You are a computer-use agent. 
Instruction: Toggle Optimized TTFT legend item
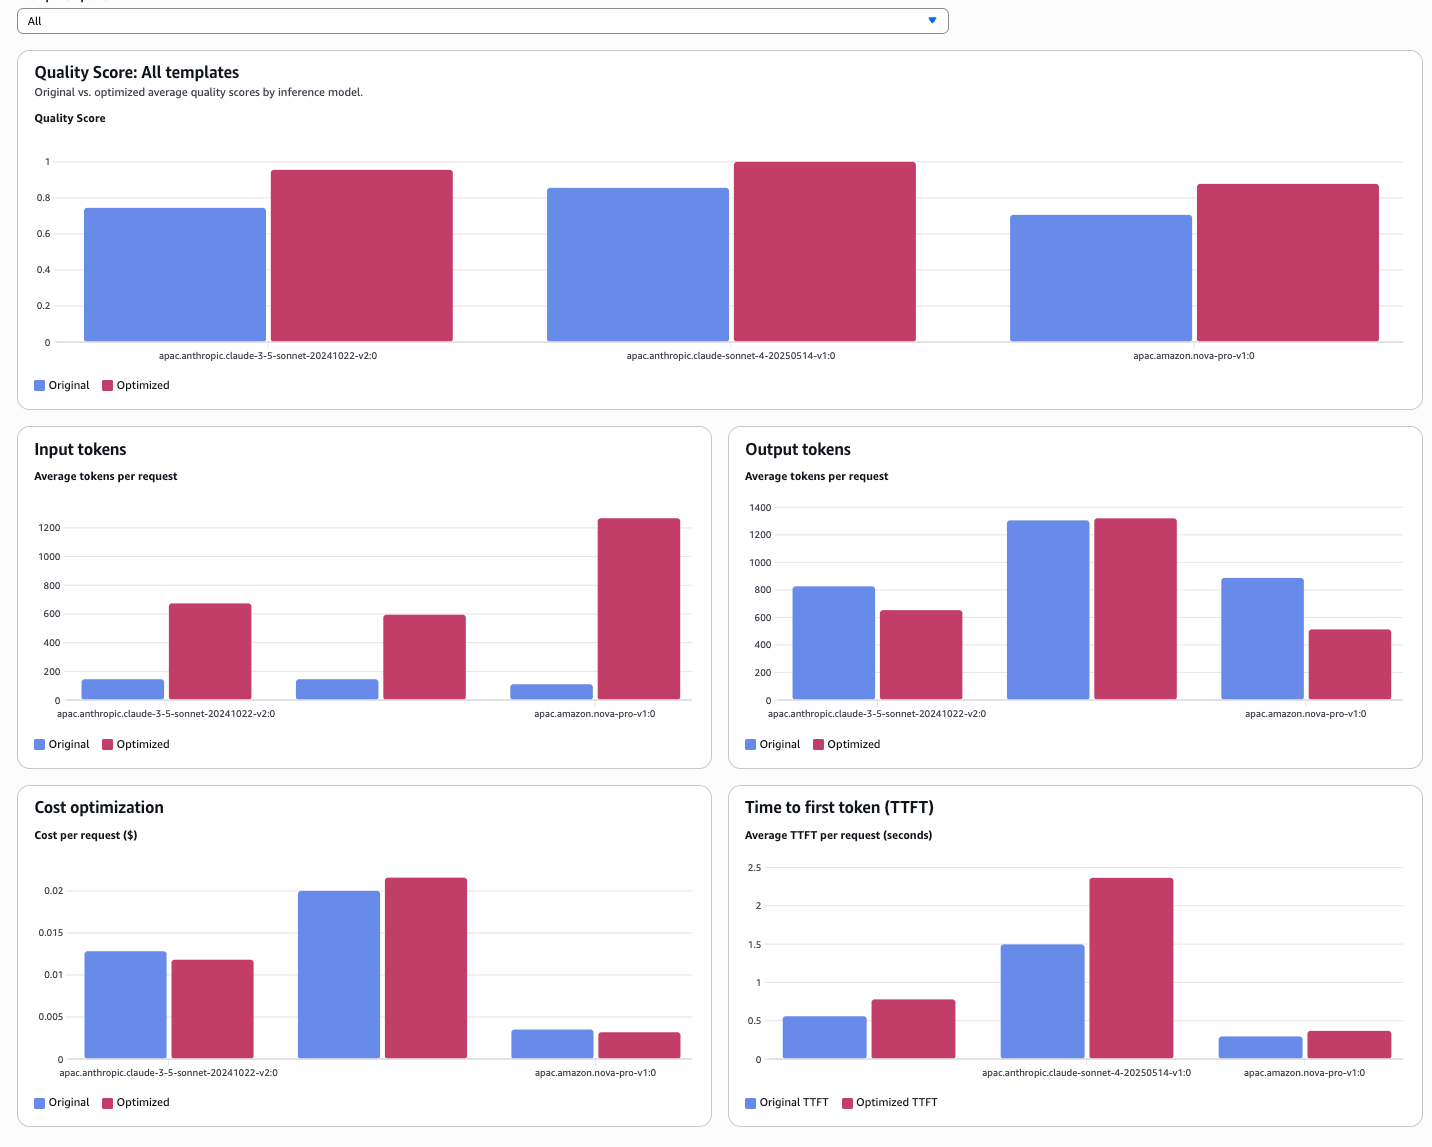click(x=890, y=1102)
